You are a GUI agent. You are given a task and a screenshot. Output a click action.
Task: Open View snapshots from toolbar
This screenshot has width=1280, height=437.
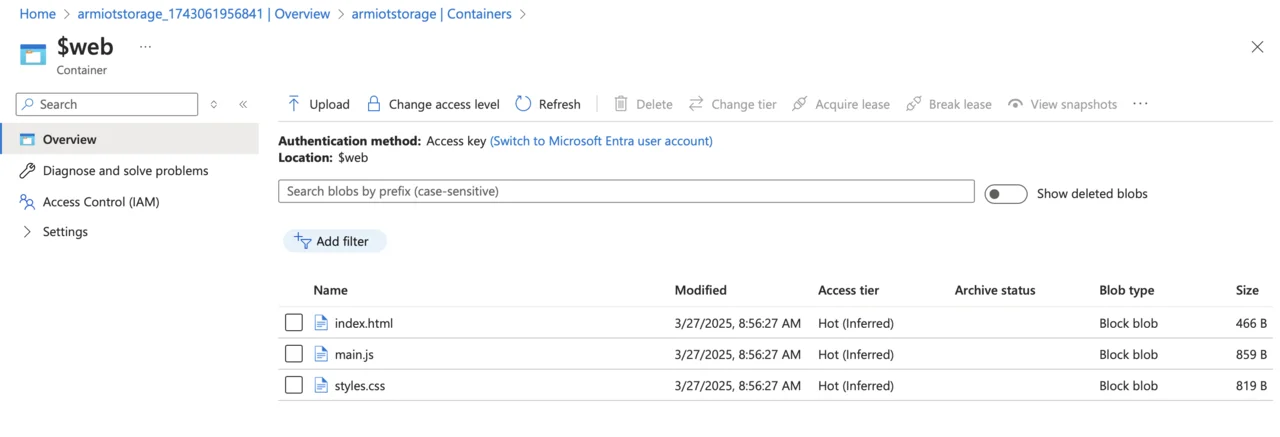1062,104
